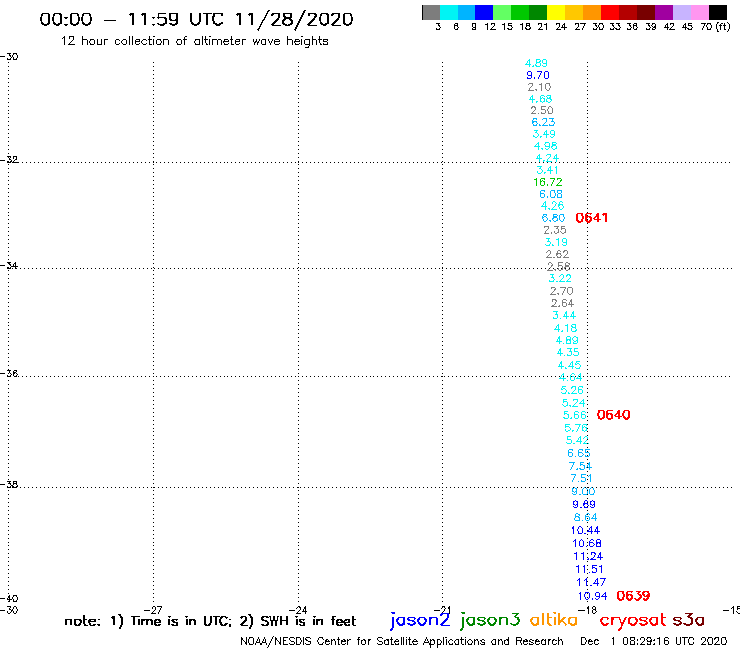740x650 pixels.
Task: Select the 6.23 wave height reading
Action: pos(543,122)
